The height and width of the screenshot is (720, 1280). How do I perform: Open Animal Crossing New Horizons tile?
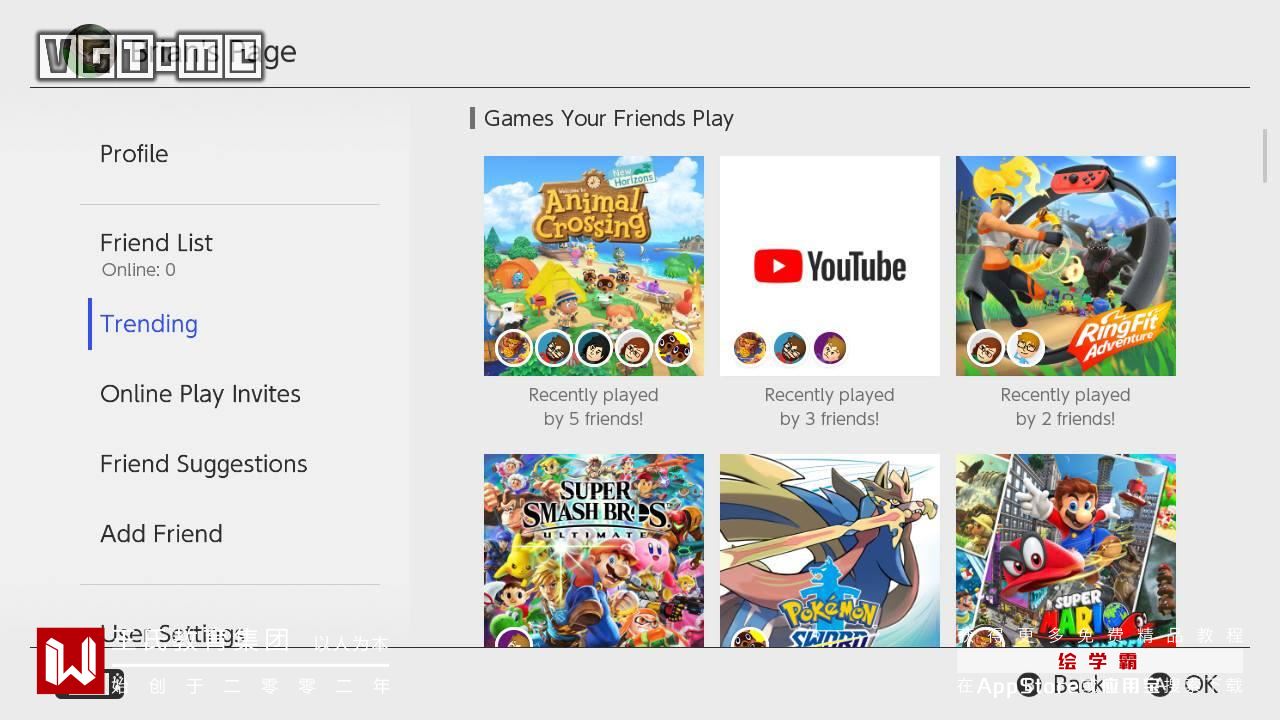tap(594, 266)
